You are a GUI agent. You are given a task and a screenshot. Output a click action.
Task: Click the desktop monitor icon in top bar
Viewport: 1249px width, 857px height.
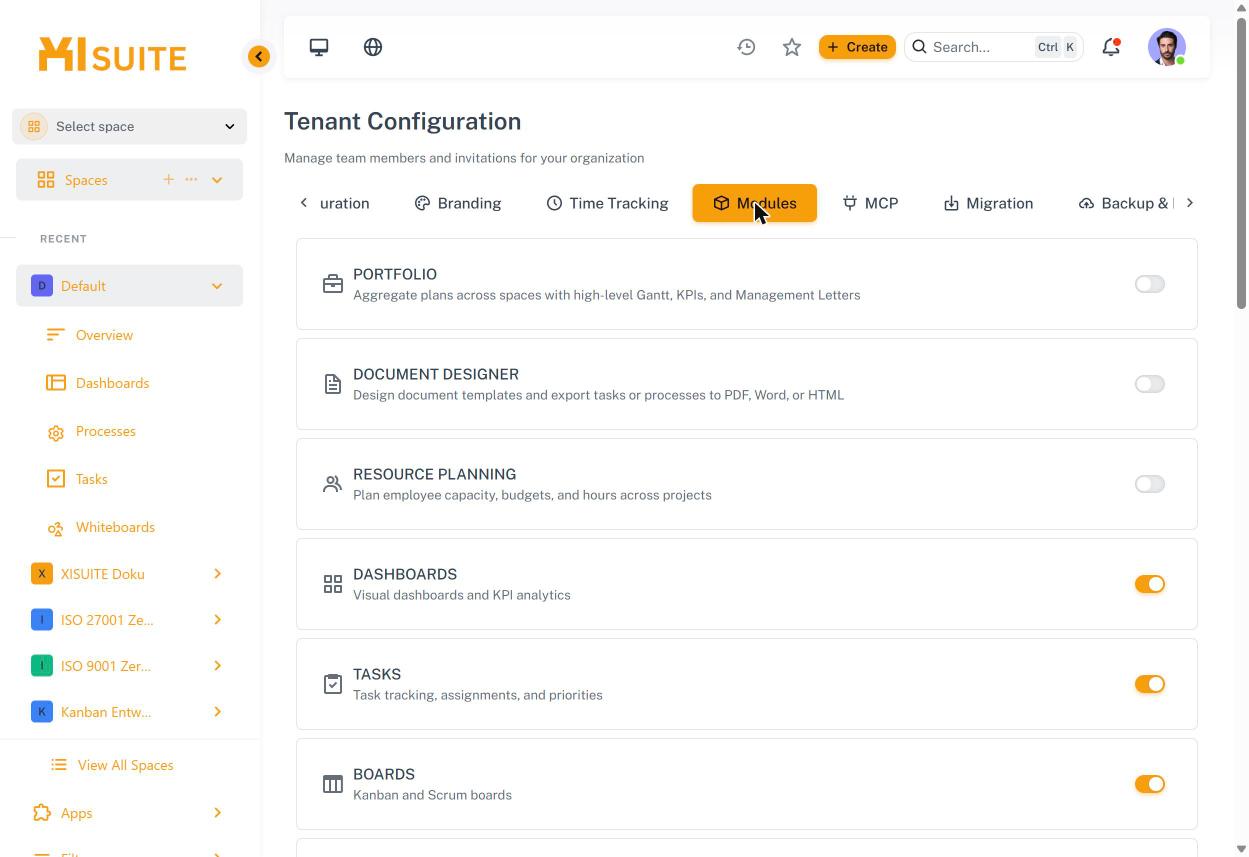[319, 47]
